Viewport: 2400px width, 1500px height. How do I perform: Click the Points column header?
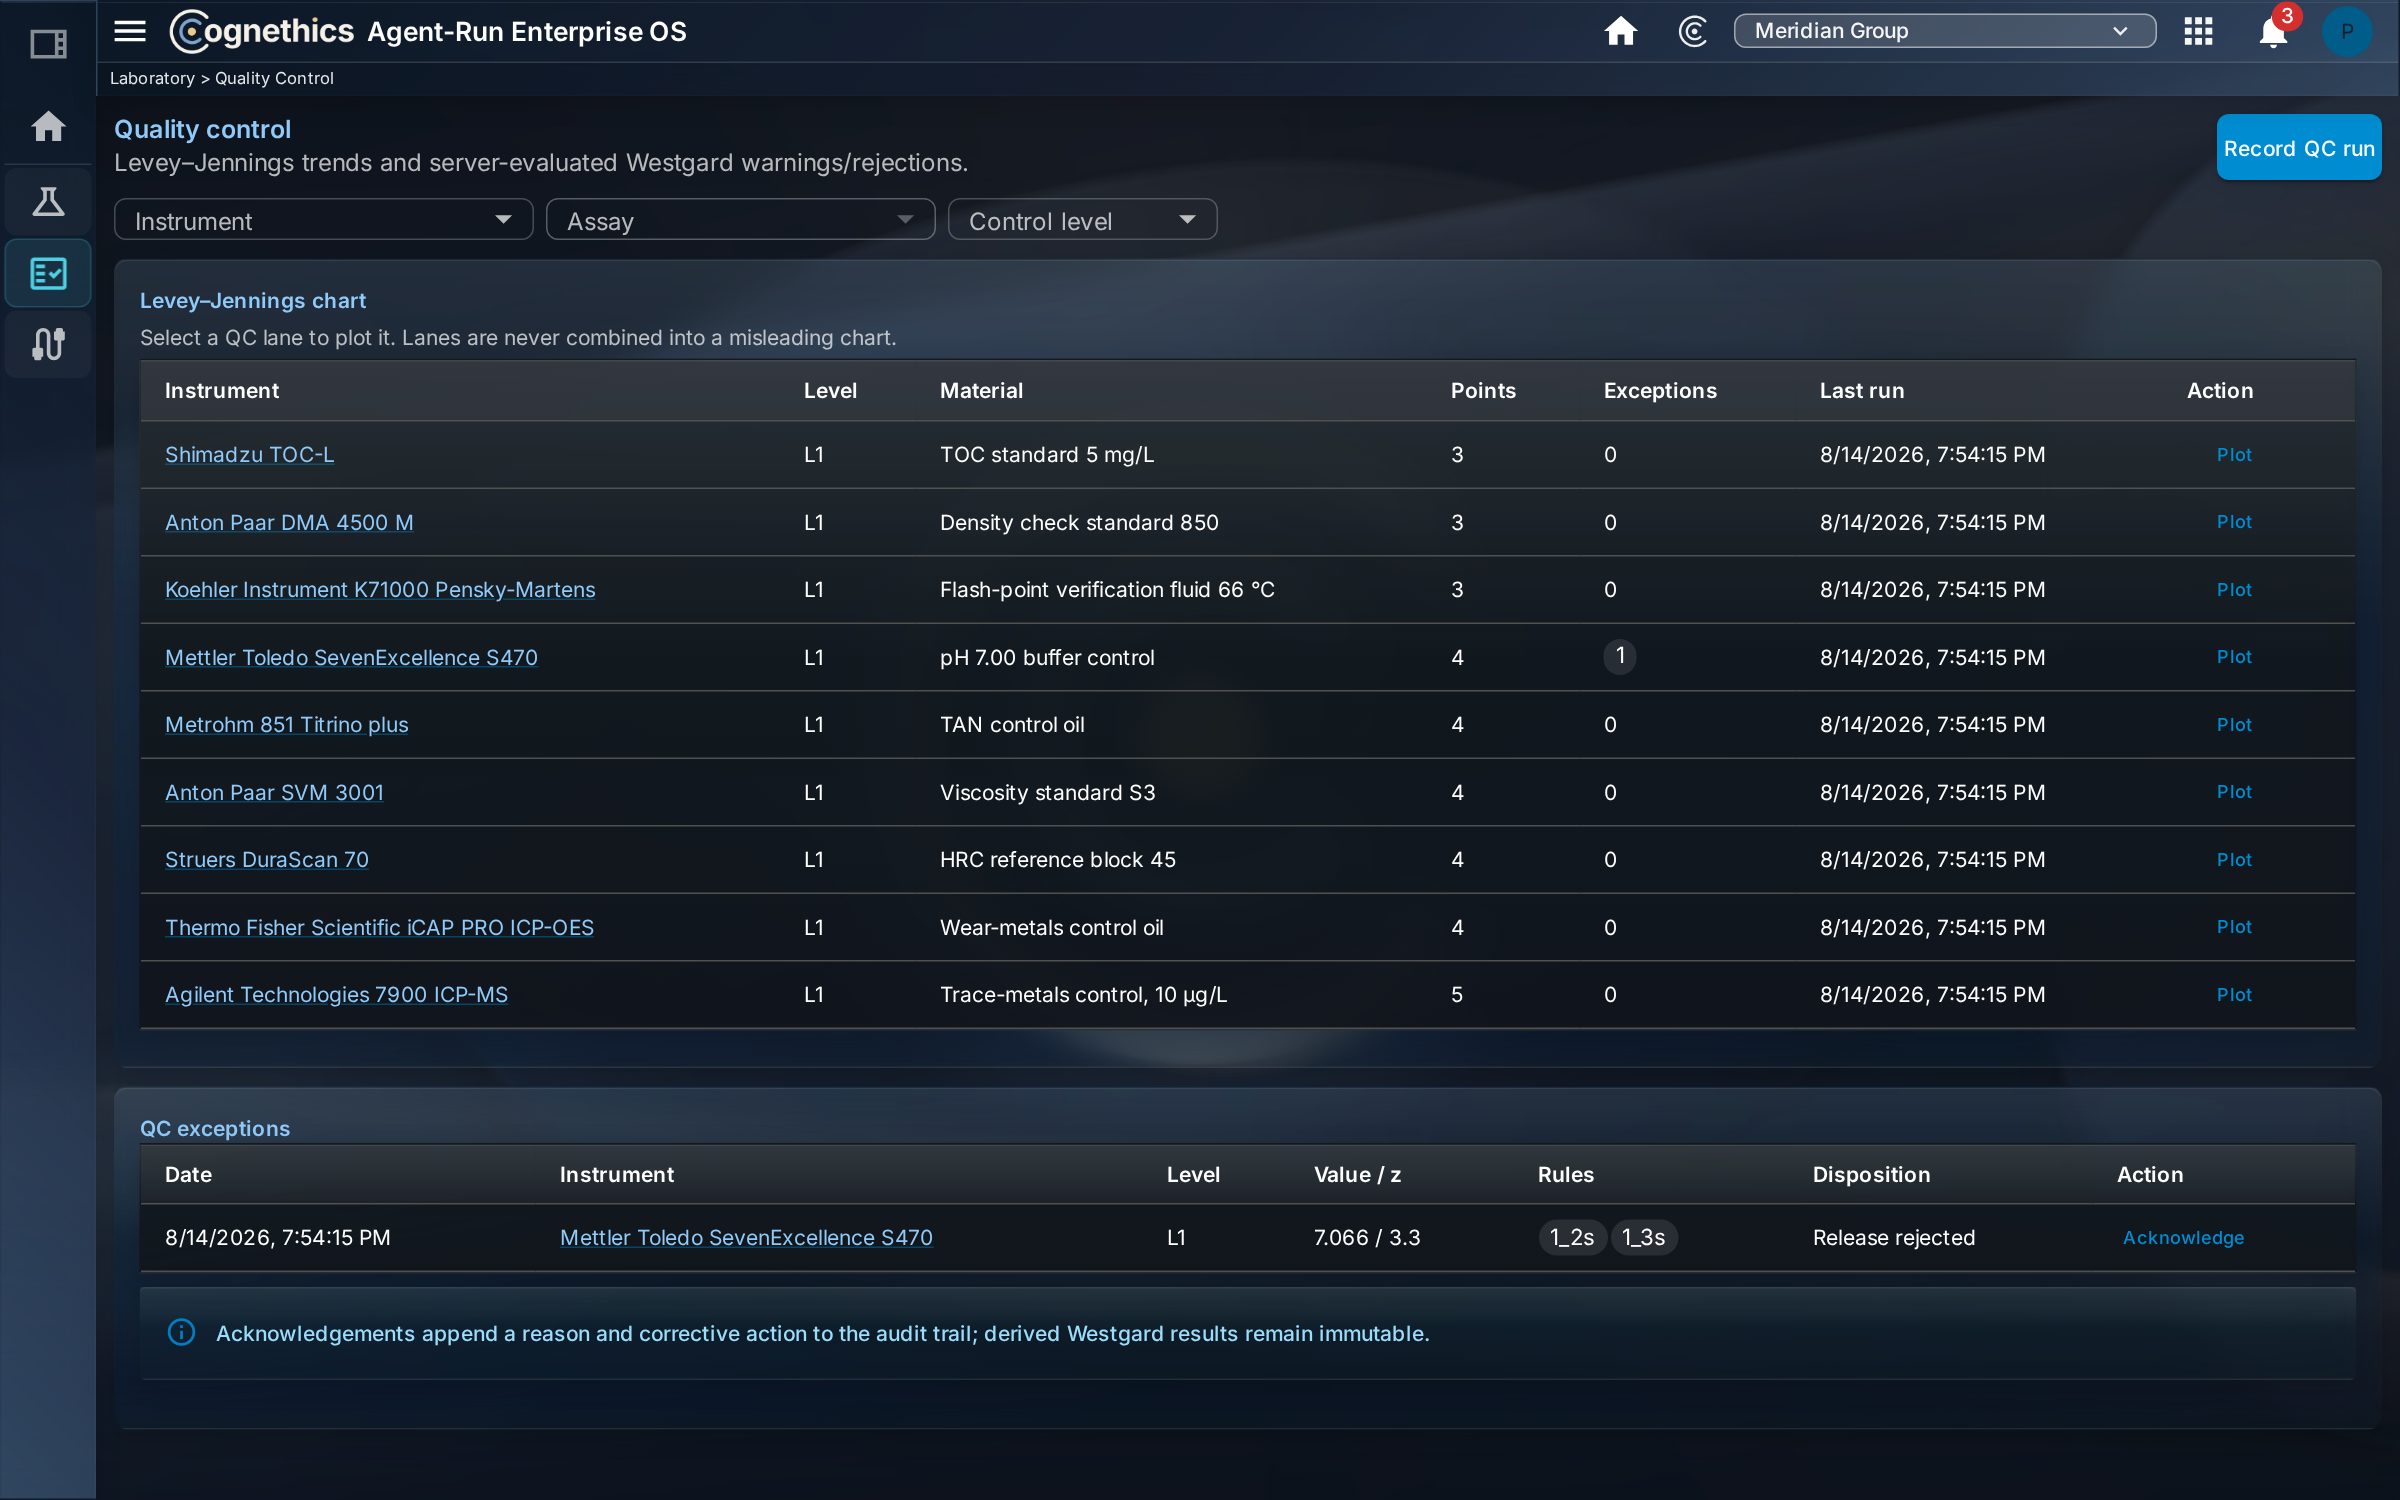pos(1483,390)
